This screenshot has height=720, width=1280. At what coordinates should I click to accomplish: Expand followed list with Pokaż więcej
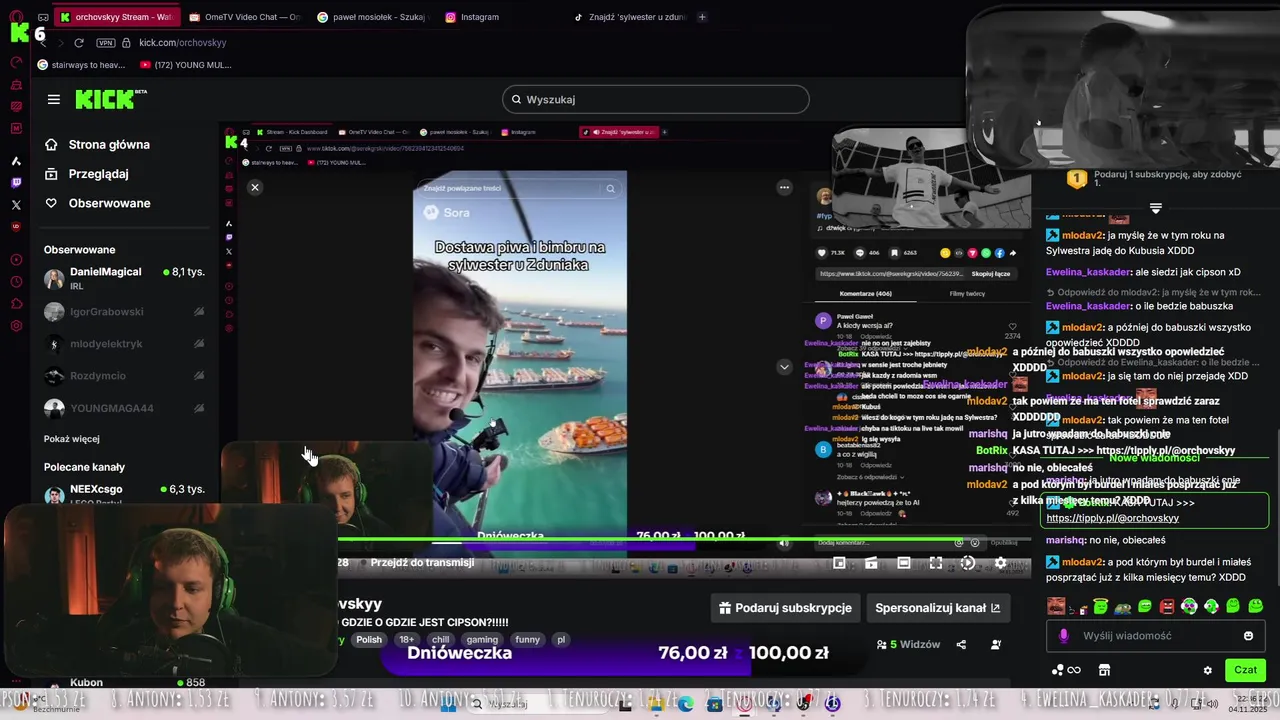[72, 439]
